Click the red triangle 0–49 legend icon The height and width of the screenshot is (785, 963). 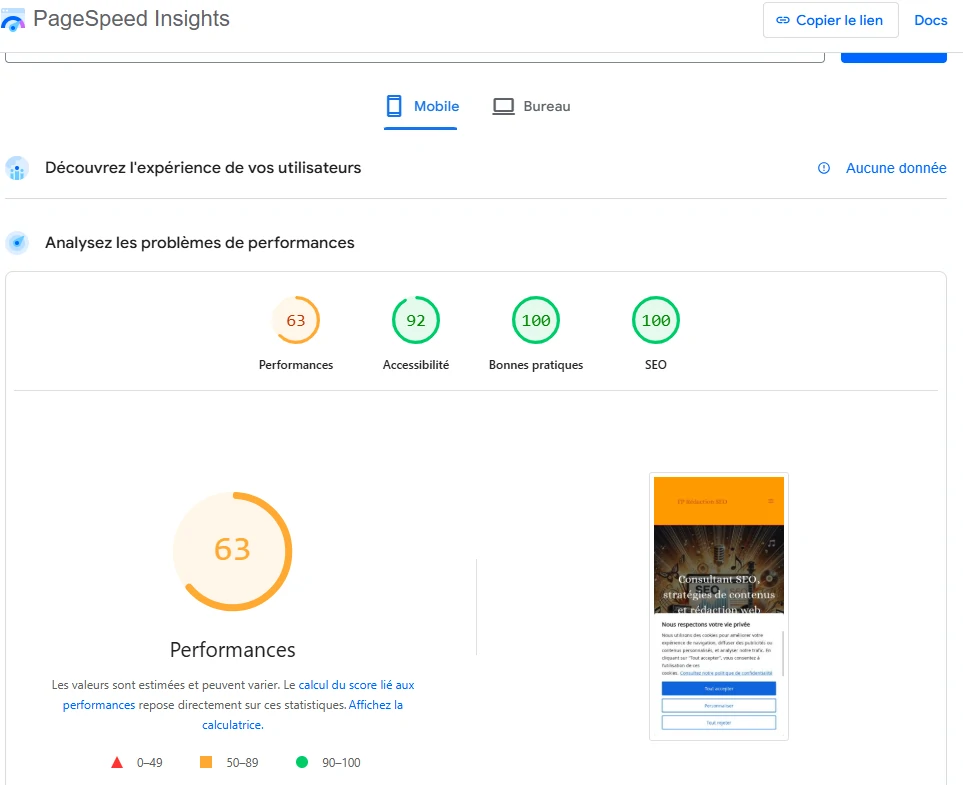point(117,763)
